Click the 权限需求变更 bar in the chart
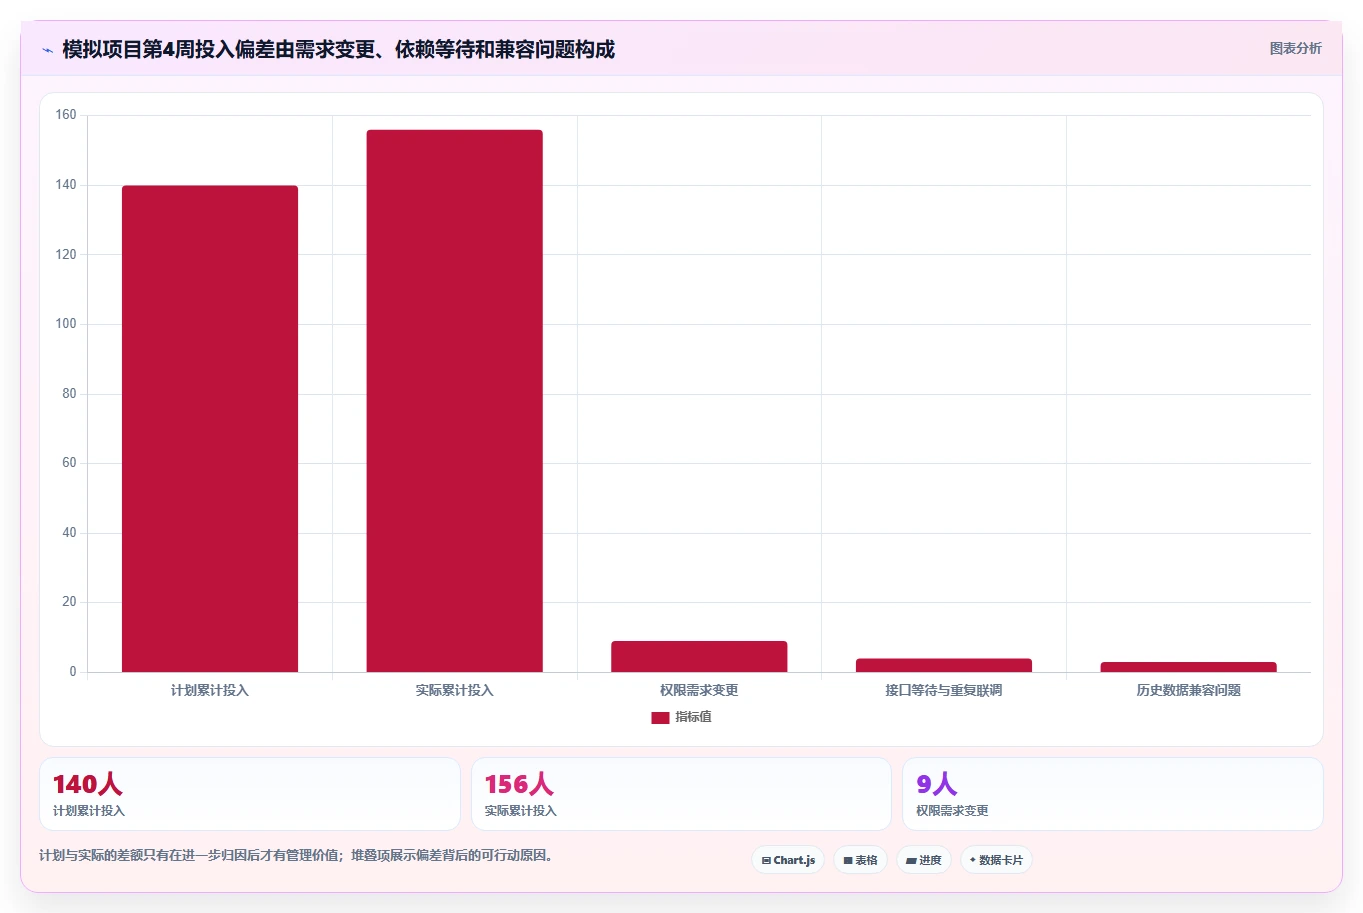 tap(699, 657)
